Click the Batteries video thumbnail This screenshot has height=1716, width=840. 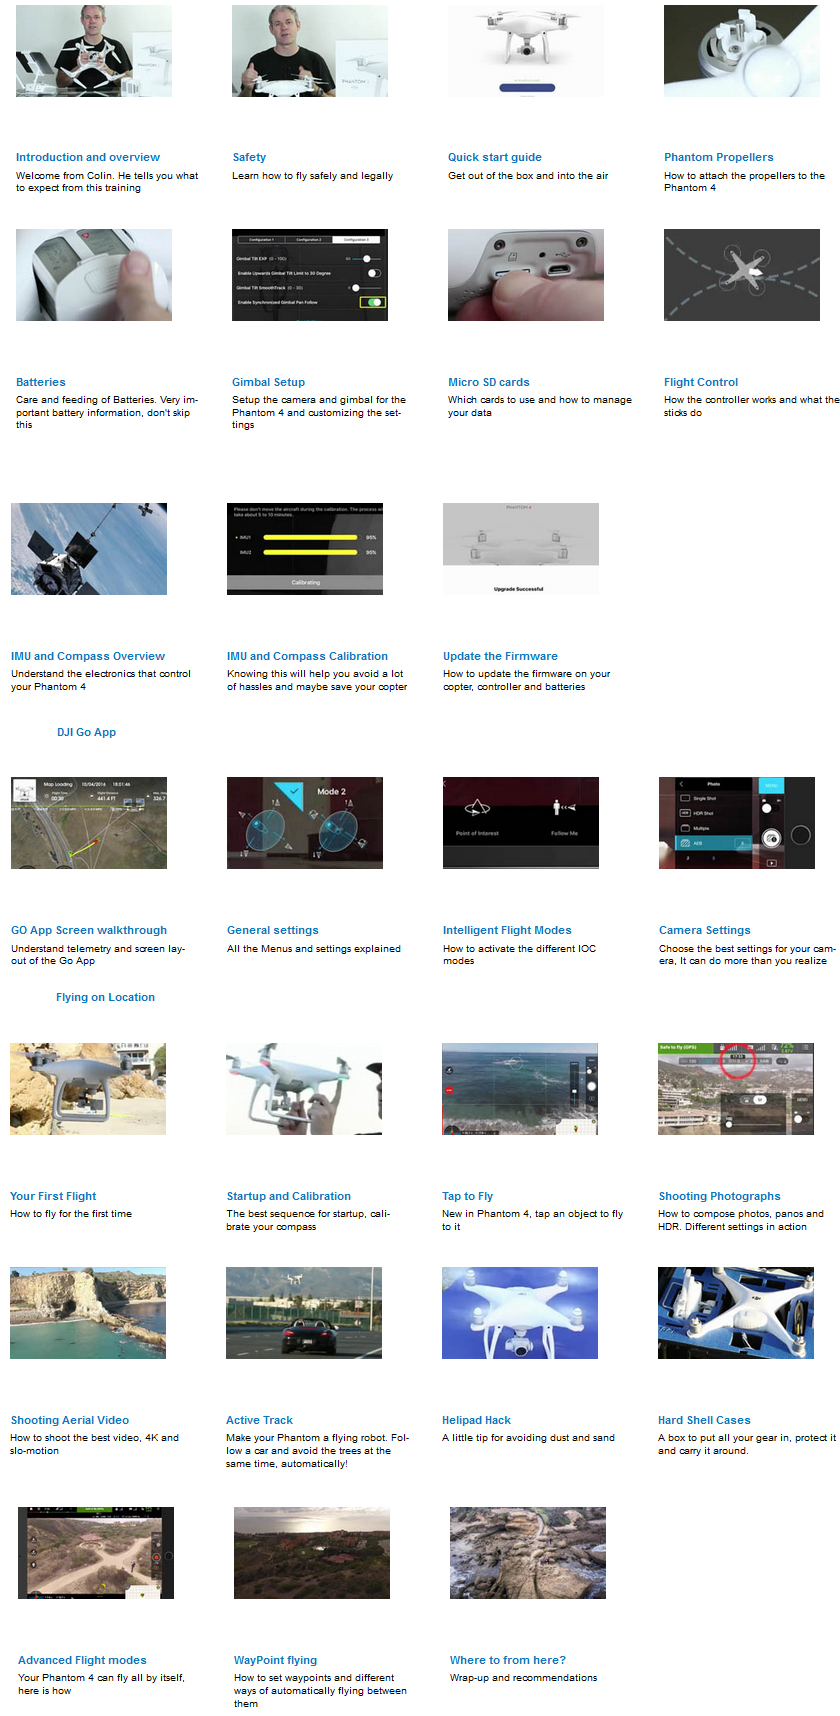pyautogui.click(x=94, y=275)
